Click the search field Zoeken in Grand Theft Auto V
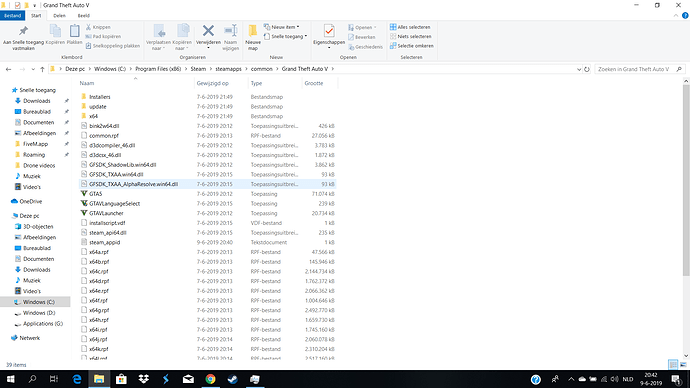Viewport: 690px width, 388px height. pos(639,69)
